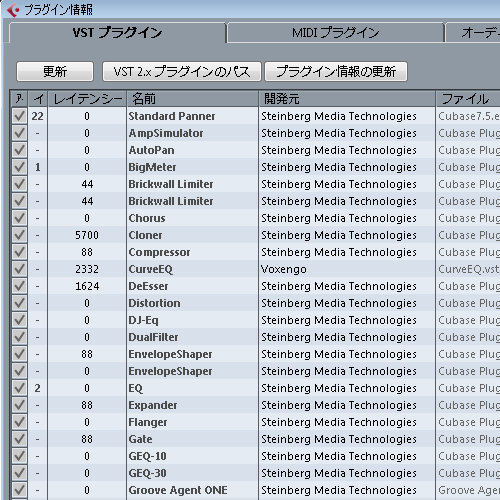This screenshot has height=500, width=500.
Task: Select the CurveEQ plugin name
Action: click(151, 269)
